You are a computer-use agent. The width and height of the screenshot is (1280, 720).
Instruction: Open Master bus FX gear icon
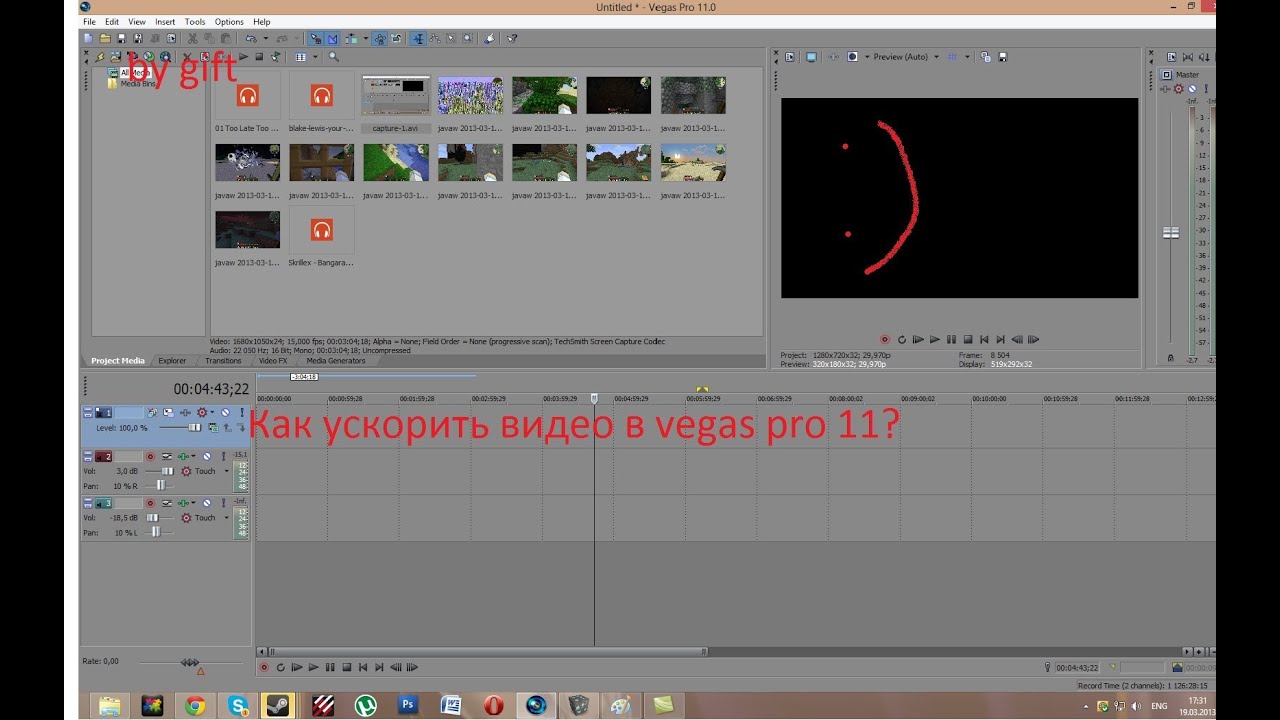tap(1178, 89)
